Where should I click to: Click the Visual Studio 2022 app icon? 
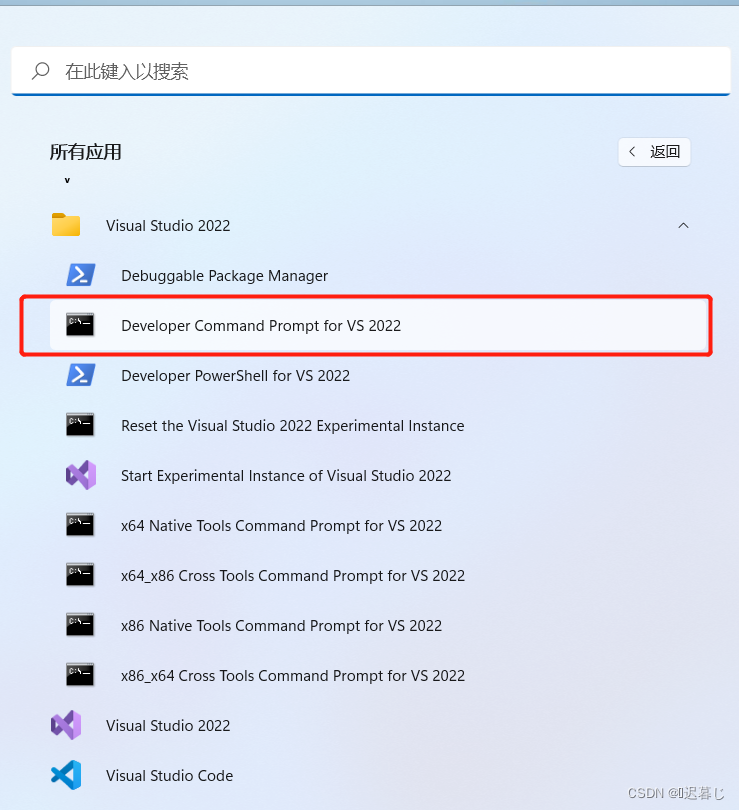pyautogui.click(x=66, y=725)
